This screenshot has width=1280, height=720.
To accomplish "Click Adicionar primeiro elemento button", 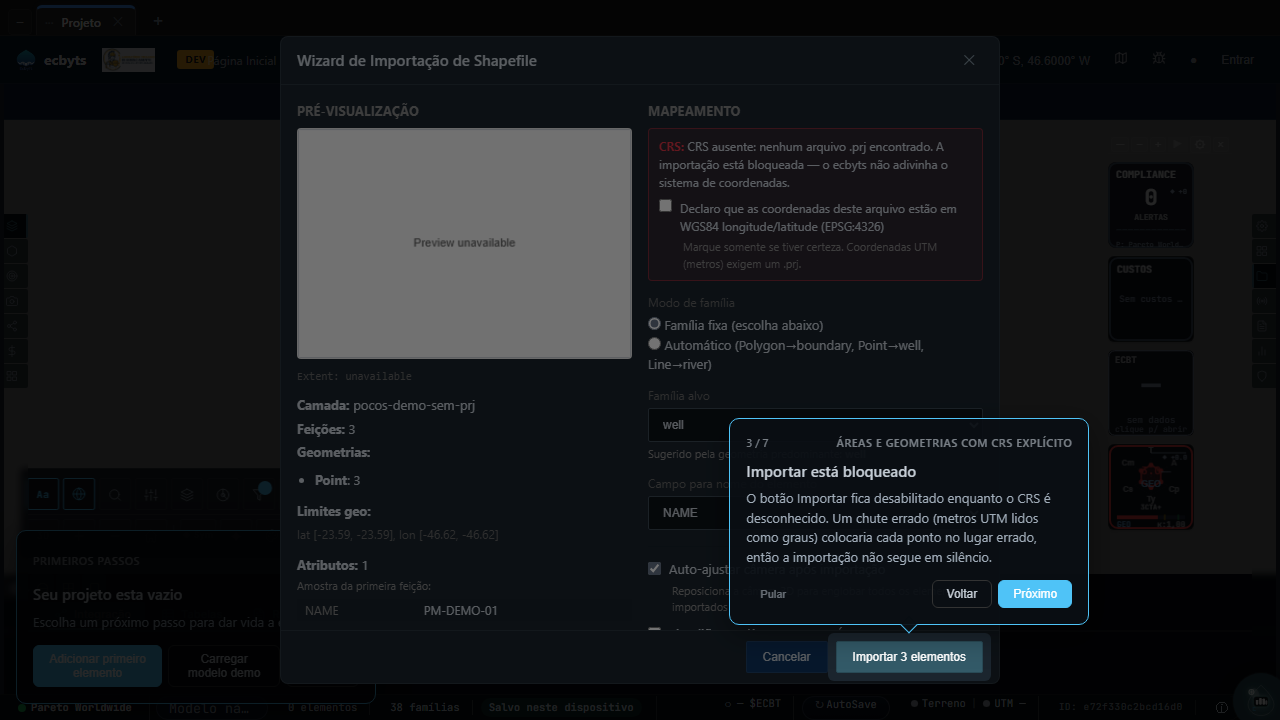I will pyautogui.click(x=98, y=666).
